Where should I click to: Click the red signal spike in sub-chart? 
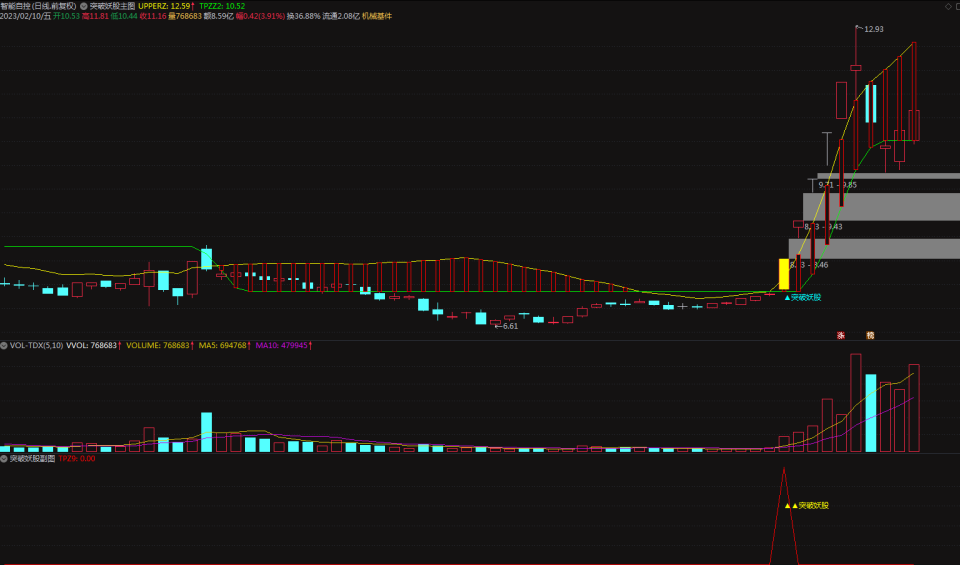pos(784,515)
